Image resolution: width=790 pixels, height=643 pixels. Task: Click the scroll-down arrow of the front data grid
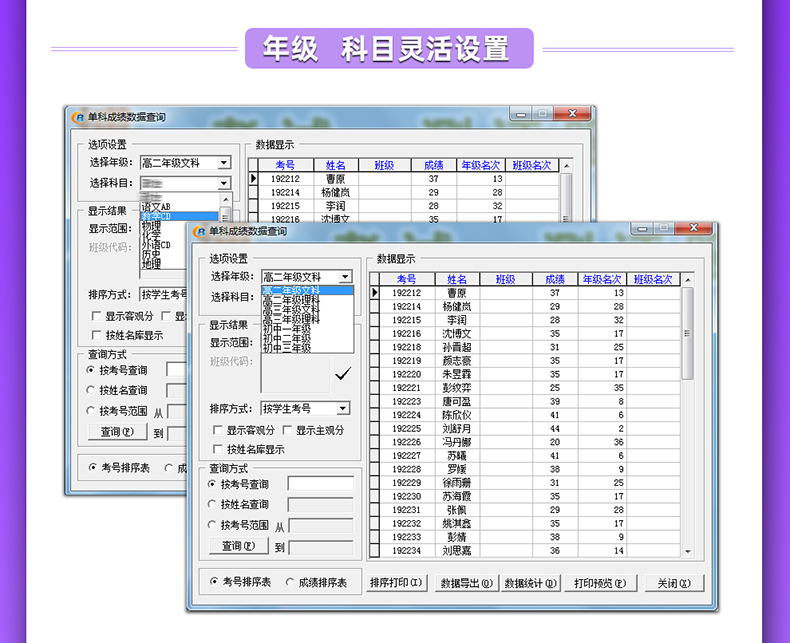pos(687,551)
